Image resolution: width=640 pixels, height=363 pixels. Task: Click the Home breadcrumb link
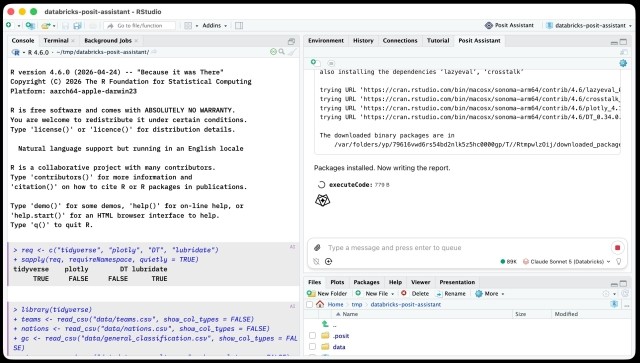coord(335,305)
